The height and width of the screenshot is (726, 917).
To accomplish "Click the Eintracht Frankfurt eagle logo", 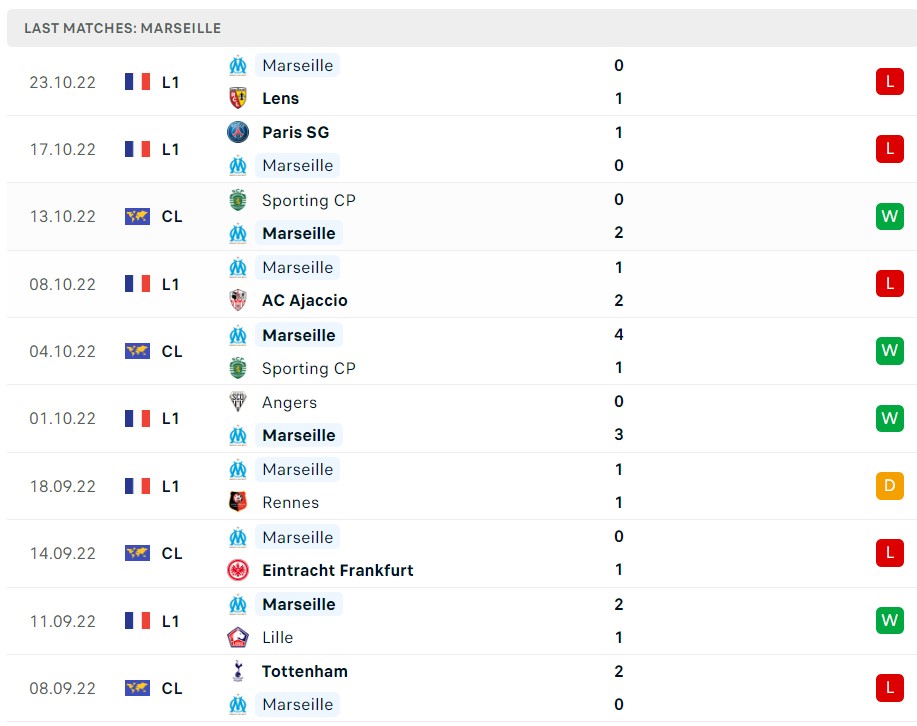I will click(237, 570).
